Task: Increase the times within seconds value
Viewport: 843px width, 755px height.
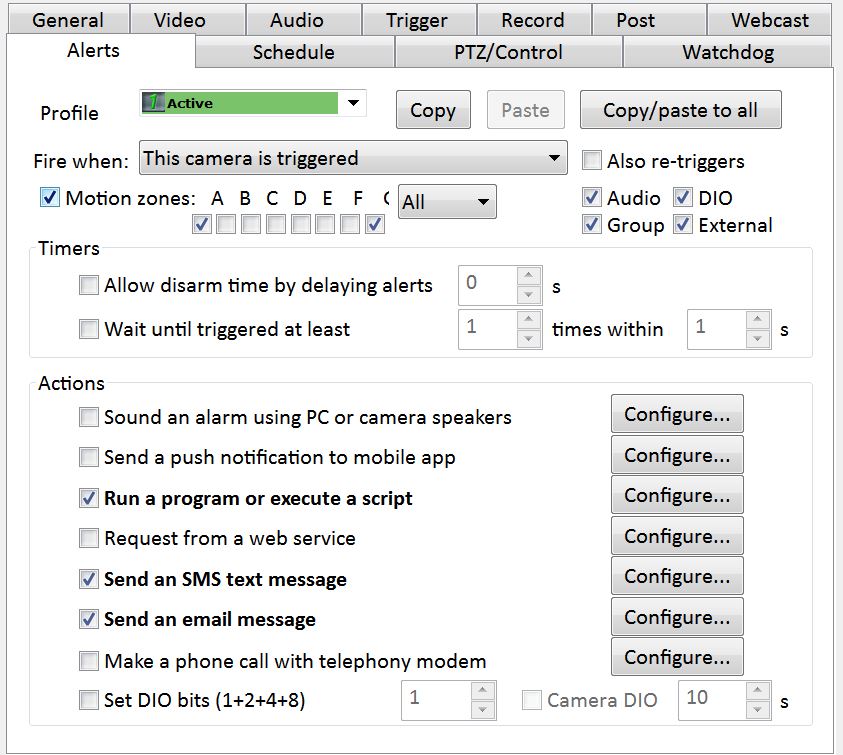Action: [x=758, y=320]
